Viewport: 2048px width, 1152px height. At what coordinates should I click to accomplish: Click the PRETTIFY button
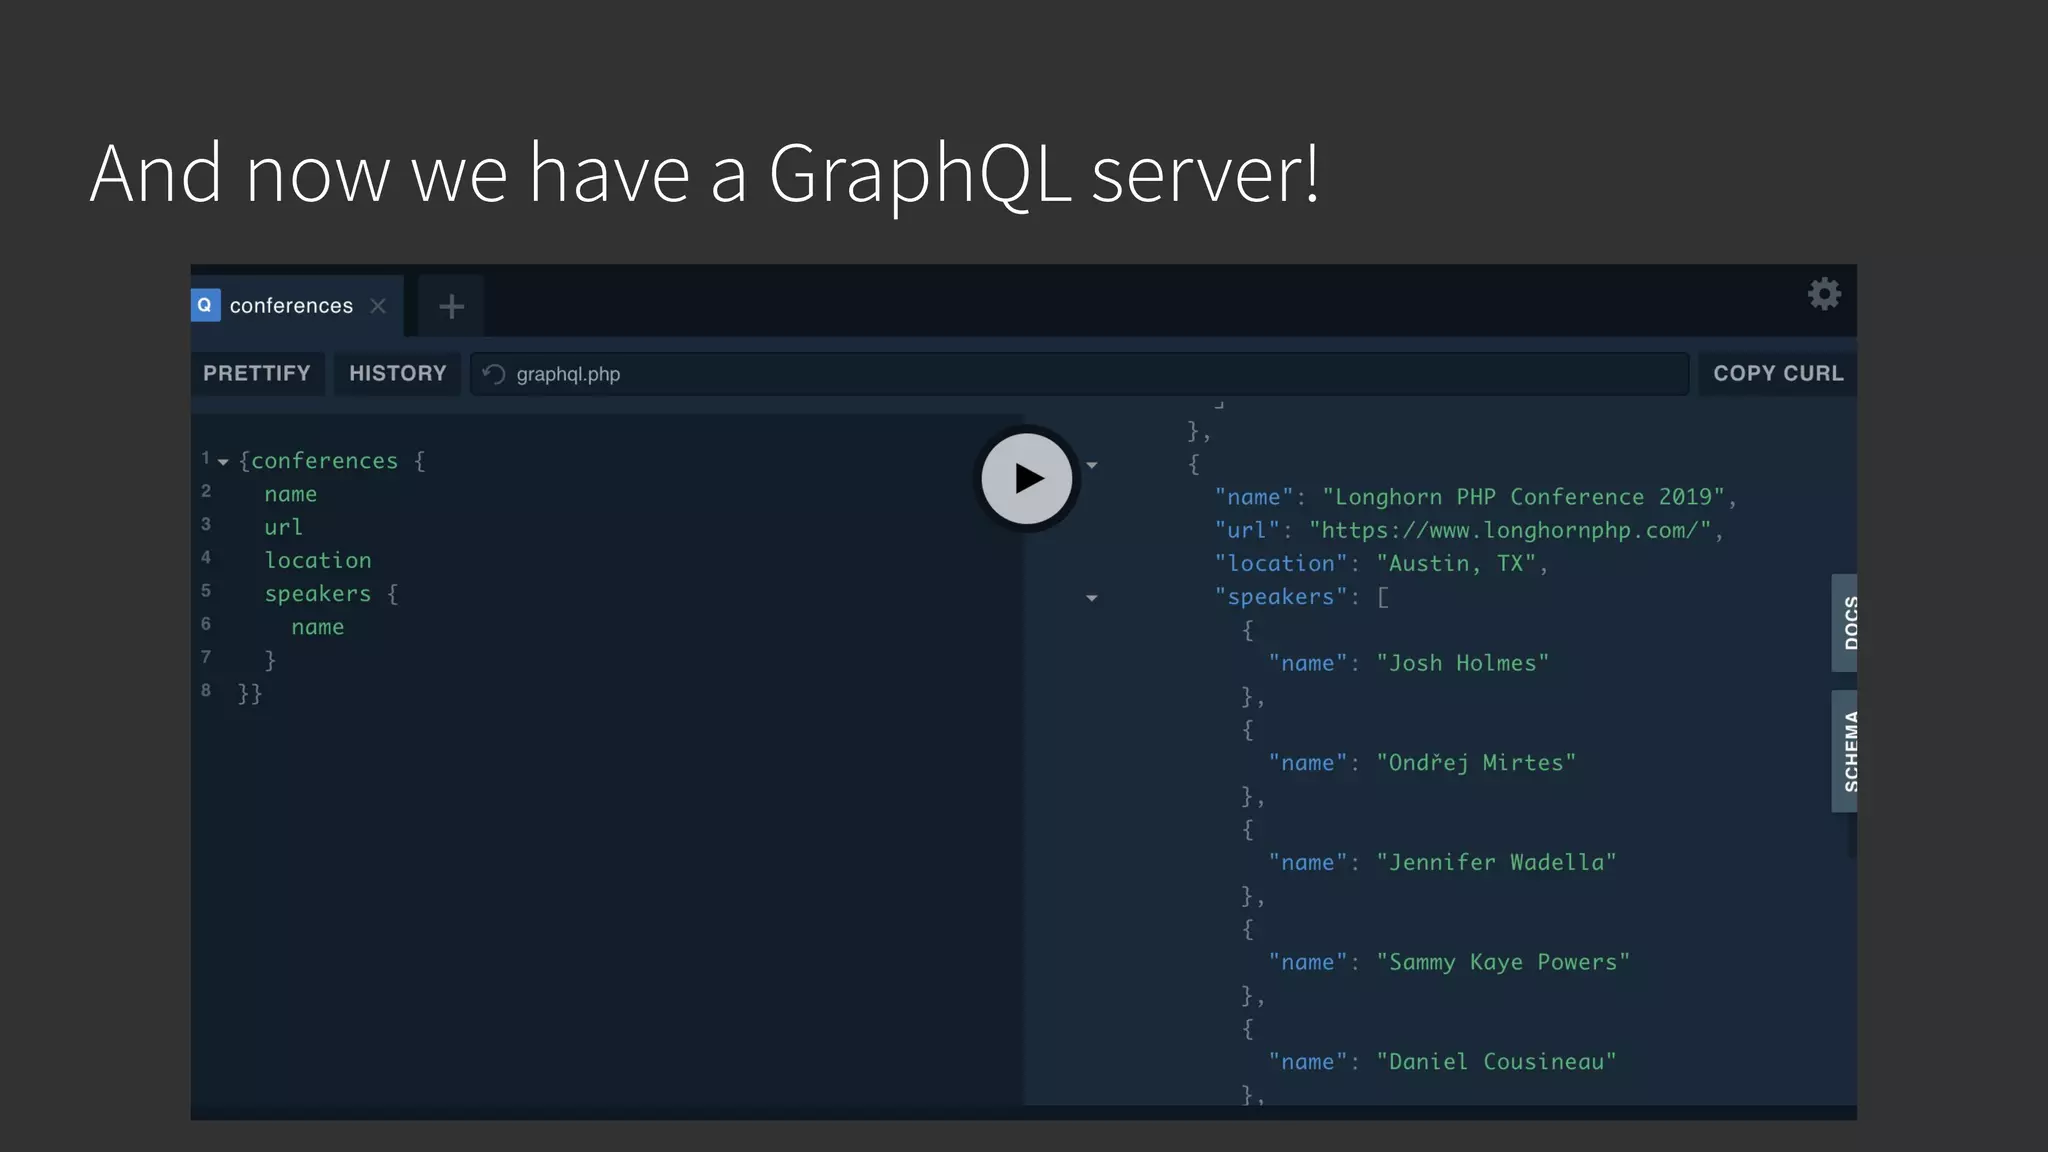[257, 373]
